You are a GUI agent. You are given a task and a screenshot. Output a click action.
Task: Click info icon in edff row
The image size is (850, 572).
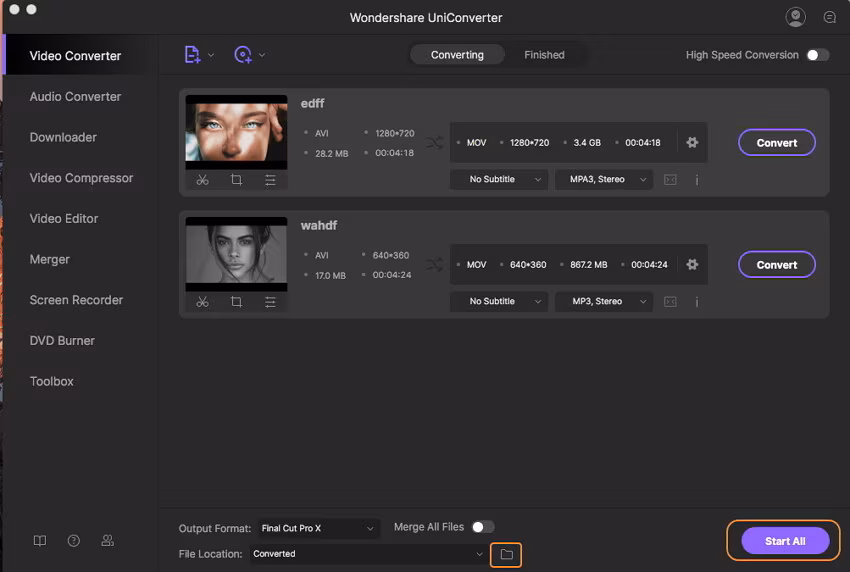pyautogui.click(x=697, y=179)
